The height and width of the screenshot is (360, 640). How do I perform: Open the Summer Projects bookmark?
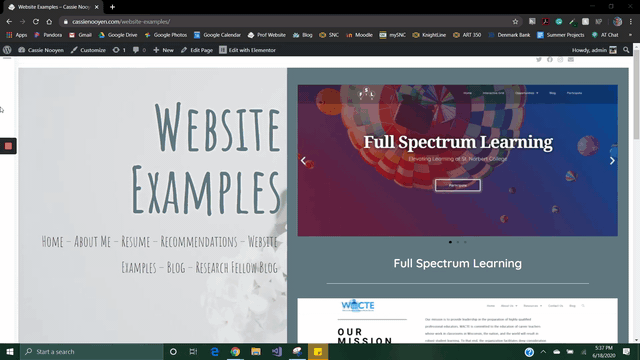(x=560, y=35)
